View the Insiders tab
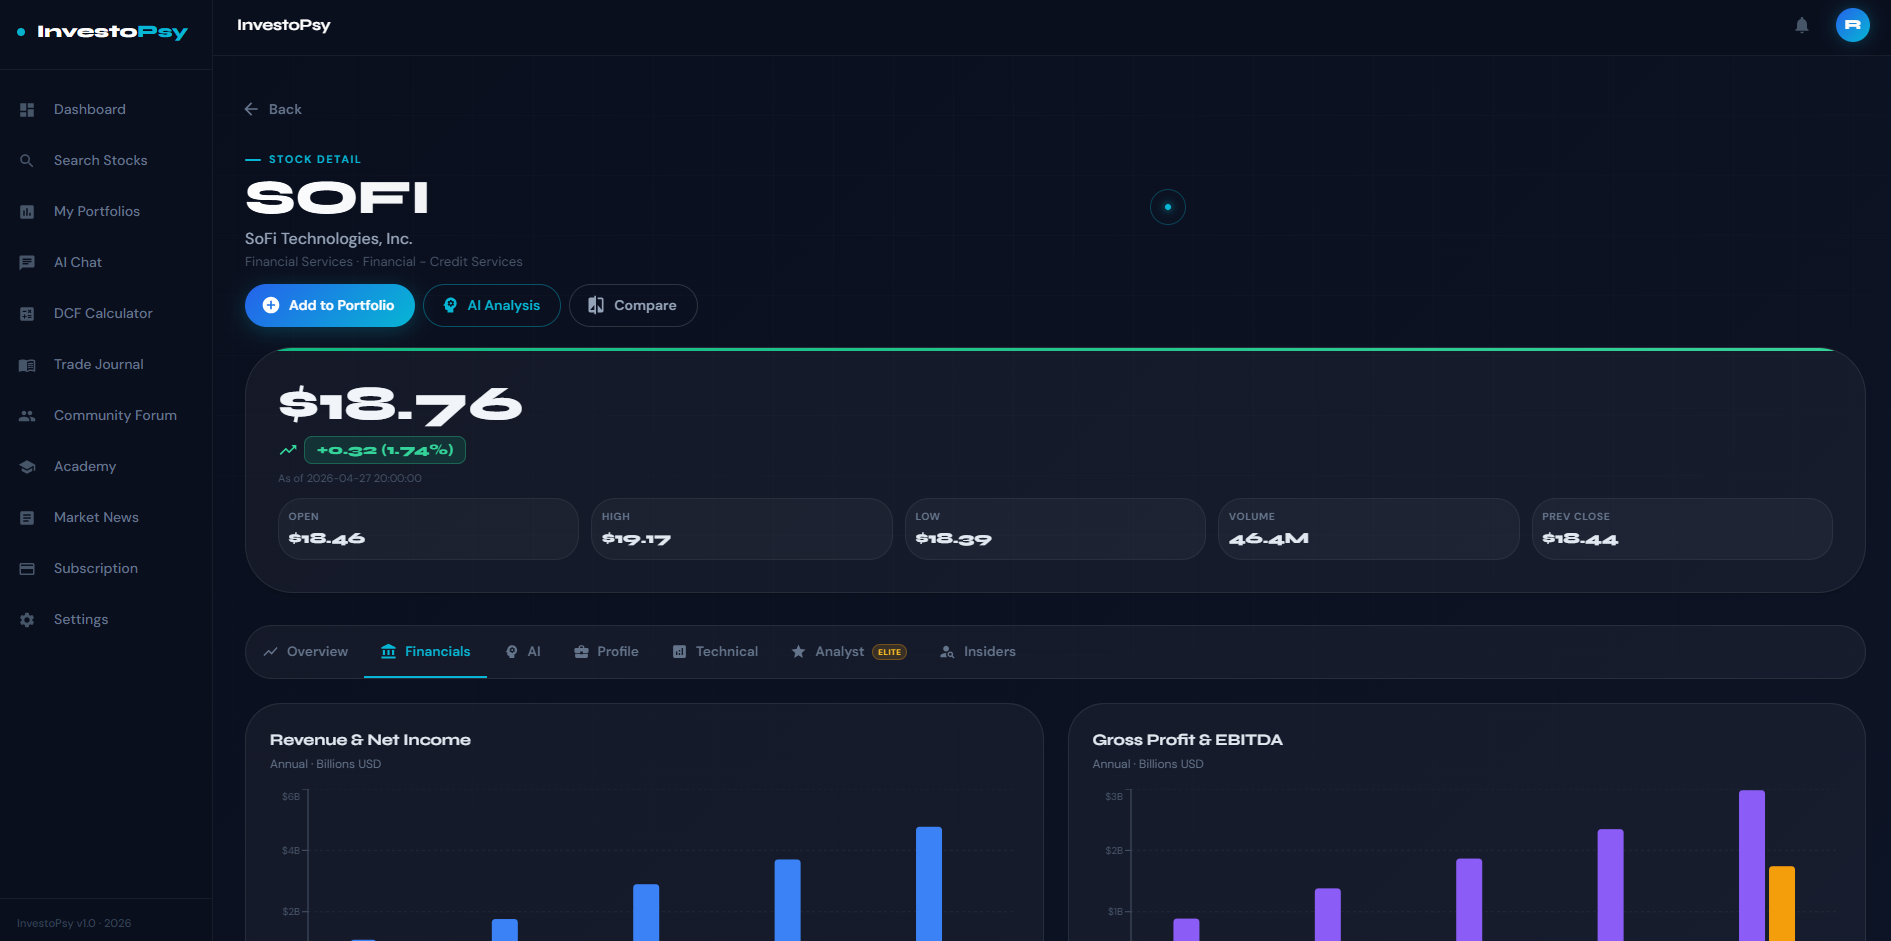Screen dimensions: 1891x941 (978, 652)
